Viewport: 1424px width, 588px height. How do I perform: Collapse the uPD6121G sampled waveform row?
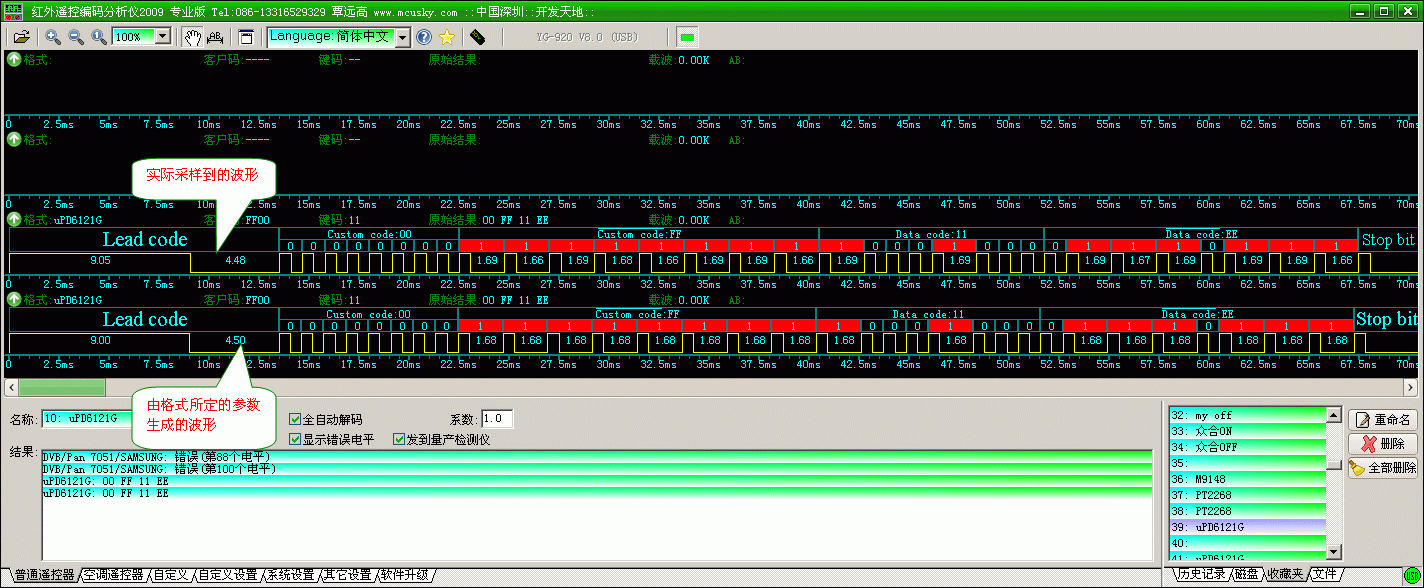coord(14,220)
